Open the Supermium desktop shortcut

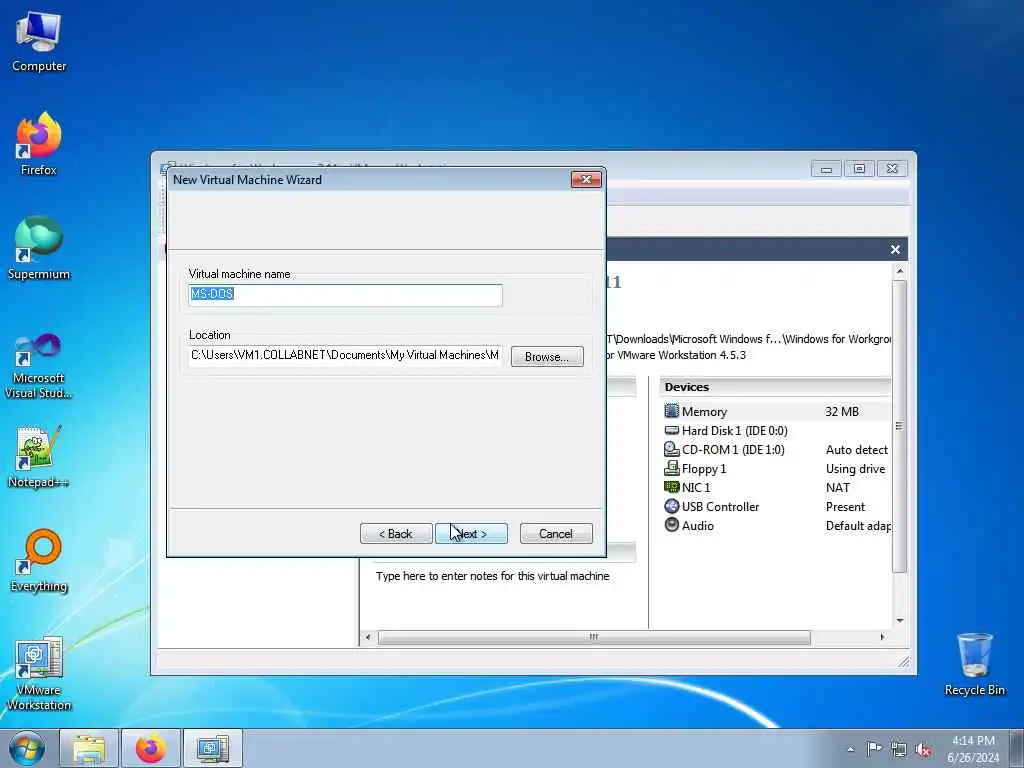pyautogui.click(x=39, y=248)
